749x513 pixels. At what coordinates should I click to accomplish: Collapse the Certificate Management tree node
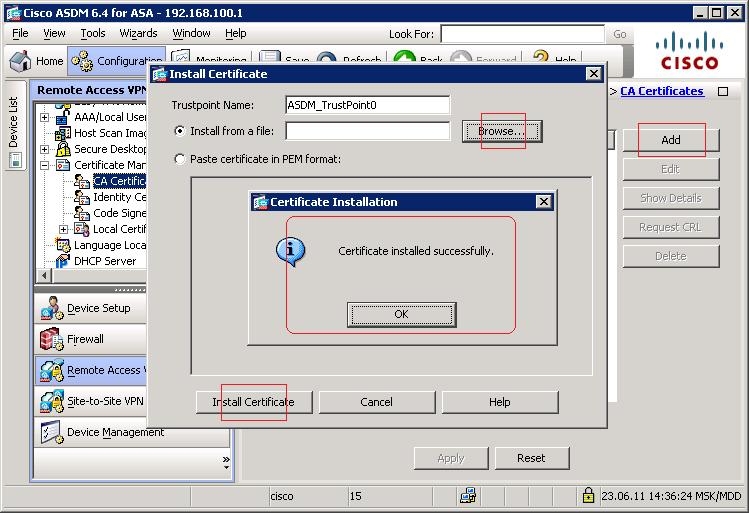44,166
